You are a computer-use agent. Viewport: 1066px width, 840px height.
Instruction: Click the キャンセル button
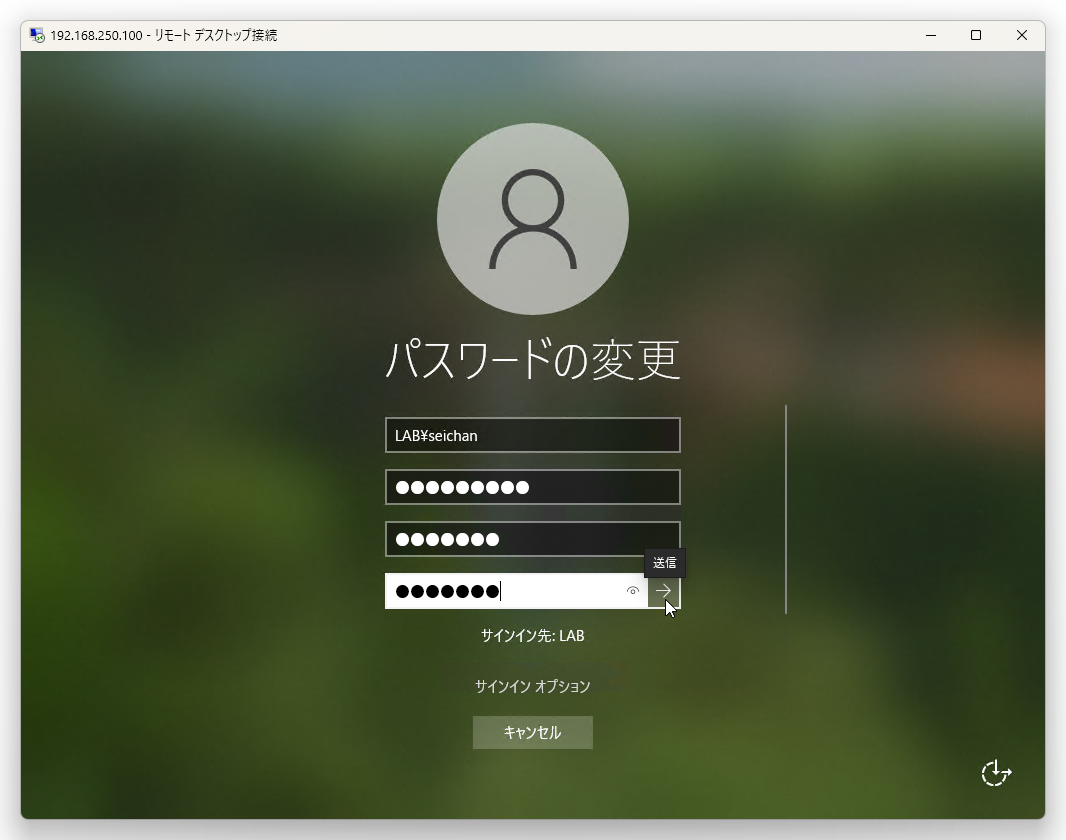click(x=532, y=733)
